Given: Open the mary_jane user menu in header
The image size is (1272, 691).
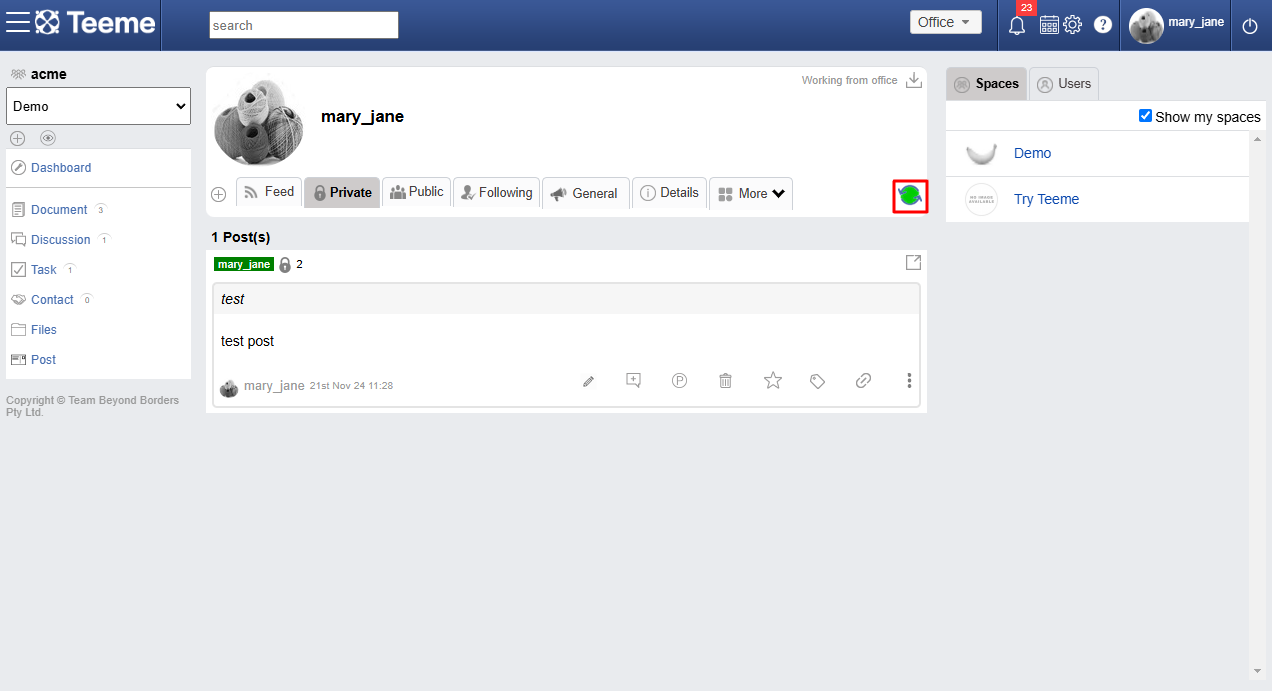Looking at the screenshot, I should point(1177,25).
